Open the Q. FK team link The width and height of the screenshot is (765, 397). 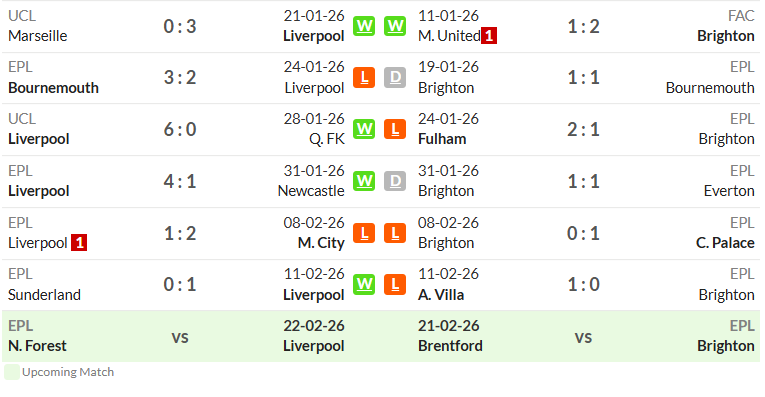coord(327,139)
